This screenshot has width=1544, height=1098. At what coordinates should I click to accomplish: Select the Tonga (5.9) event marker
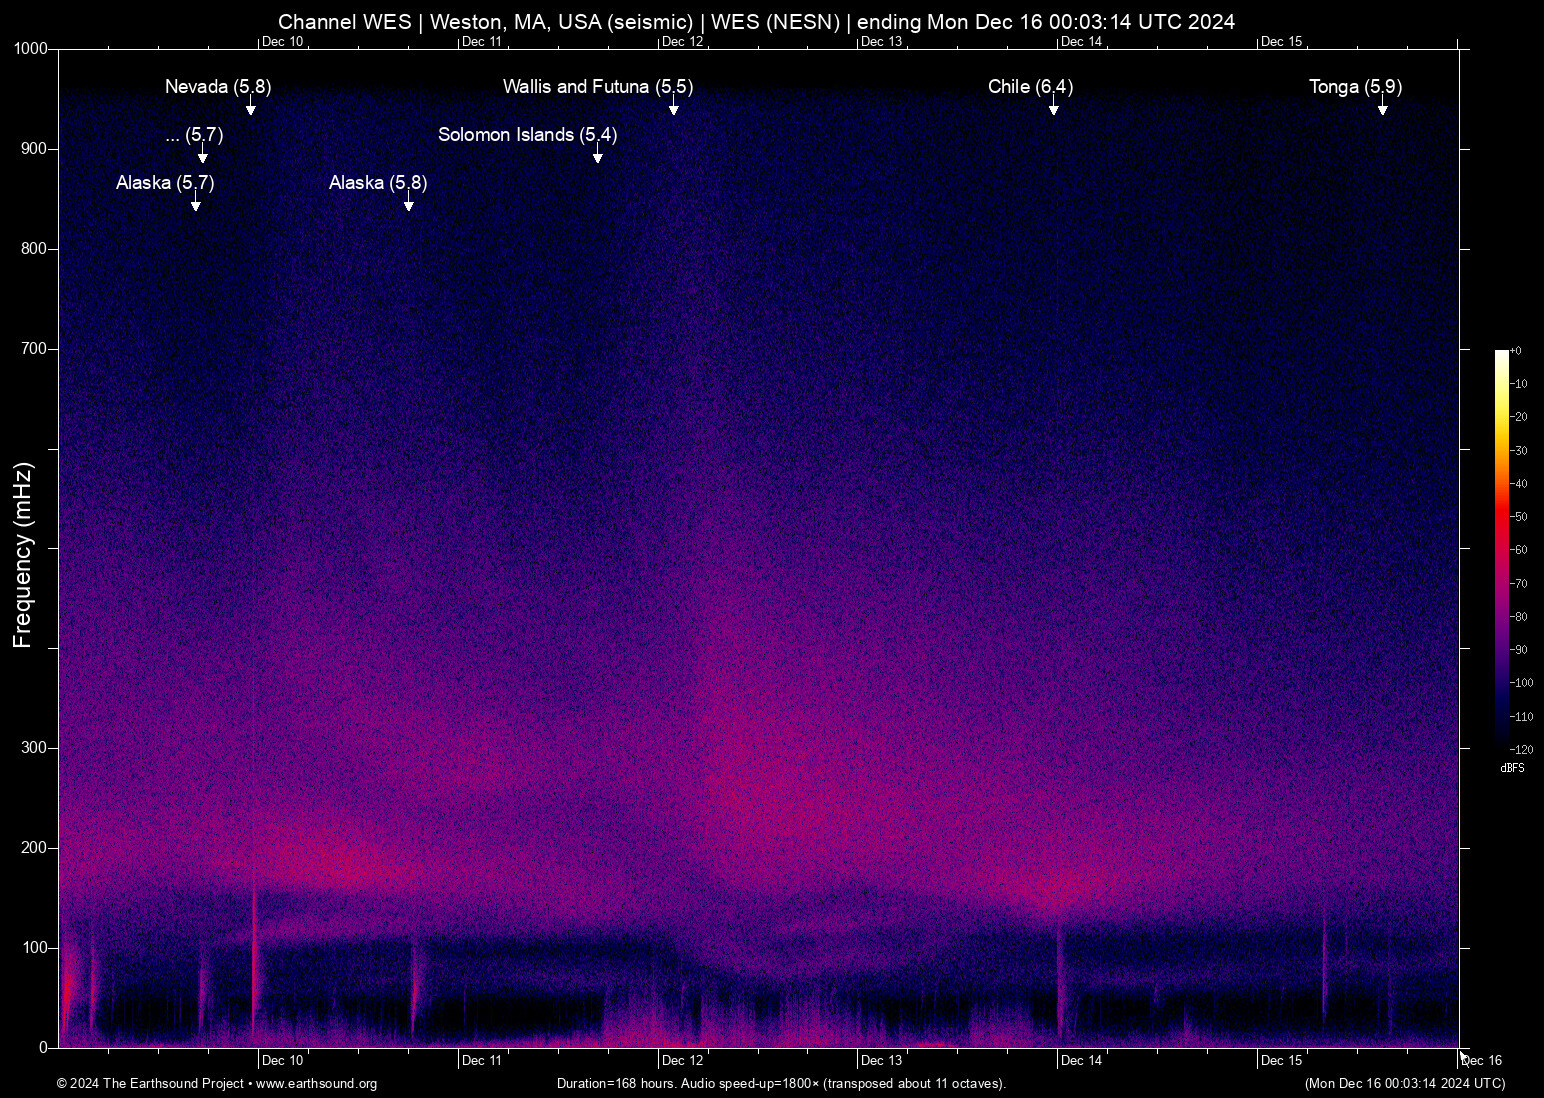(x=1355, y=88)
